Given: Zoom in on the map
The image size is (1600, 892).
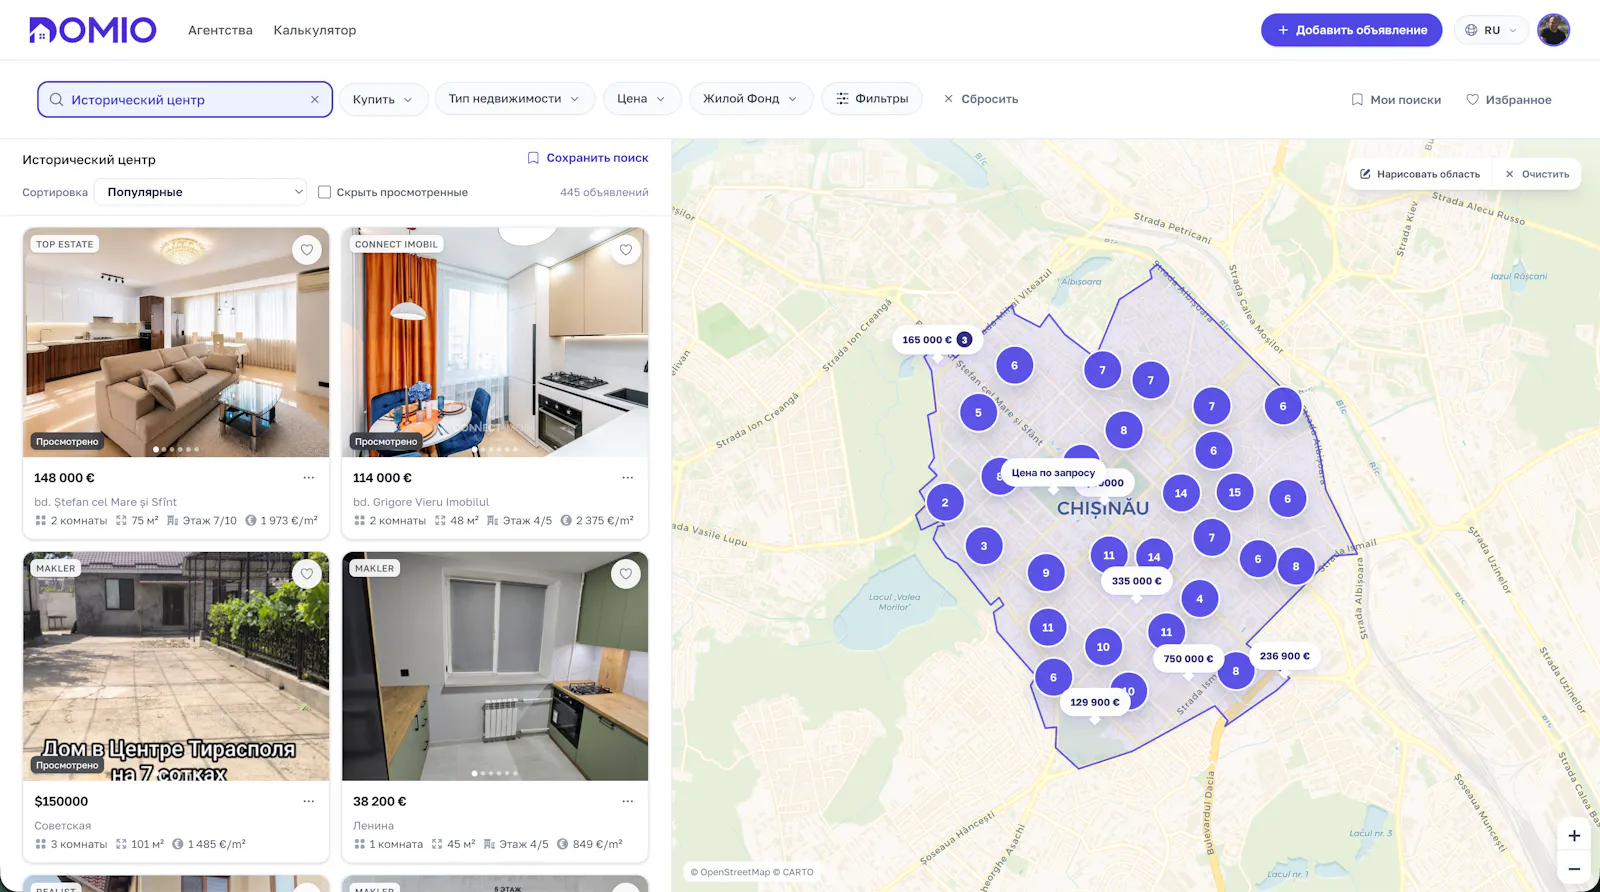Looking at the screenshot, I should click(1574, 836).
